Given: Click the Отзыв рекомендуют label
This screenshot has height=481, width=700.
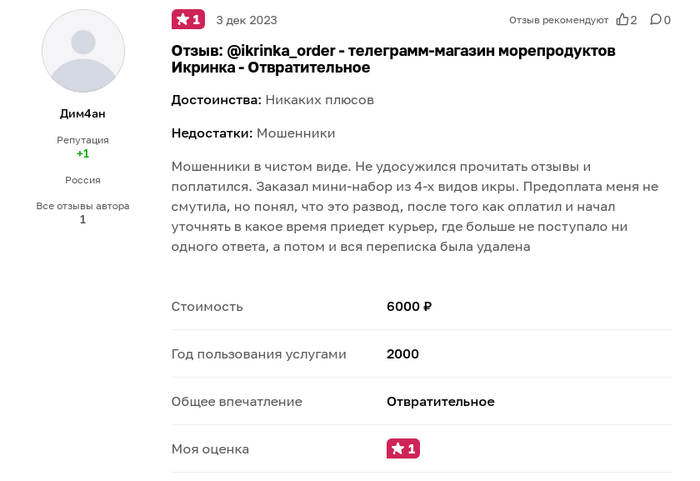Looking at the screenshot, I should [558, 20].
